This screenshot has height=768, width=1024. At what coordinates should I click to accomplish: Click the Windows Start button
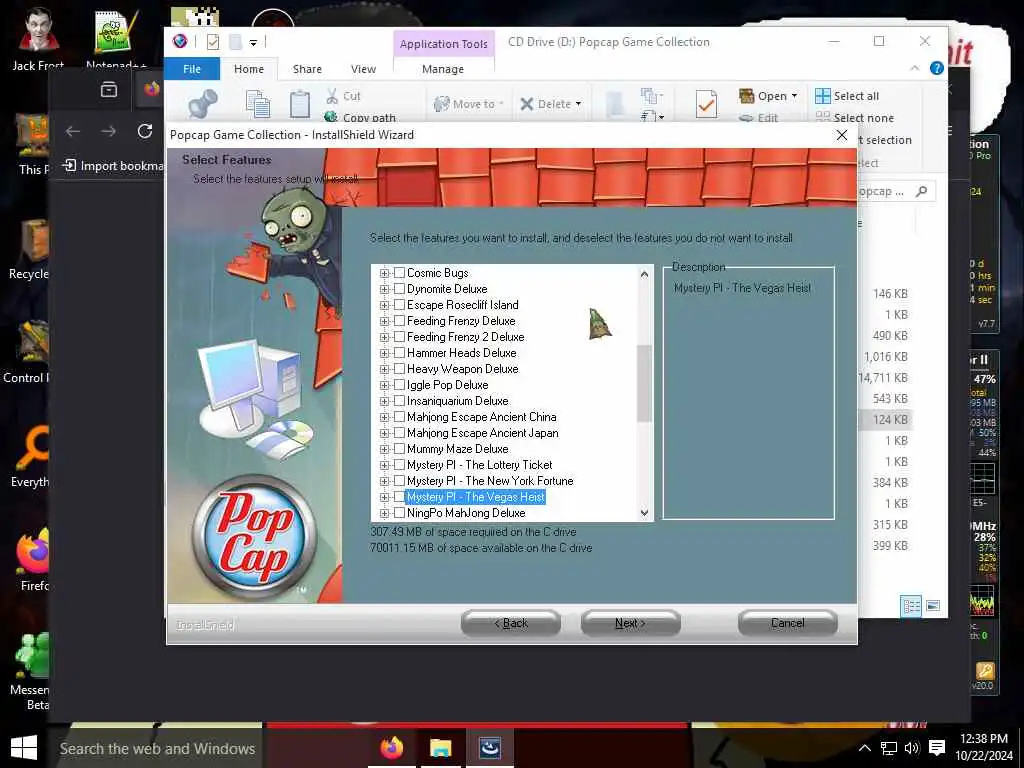click(x=24, y=748)
